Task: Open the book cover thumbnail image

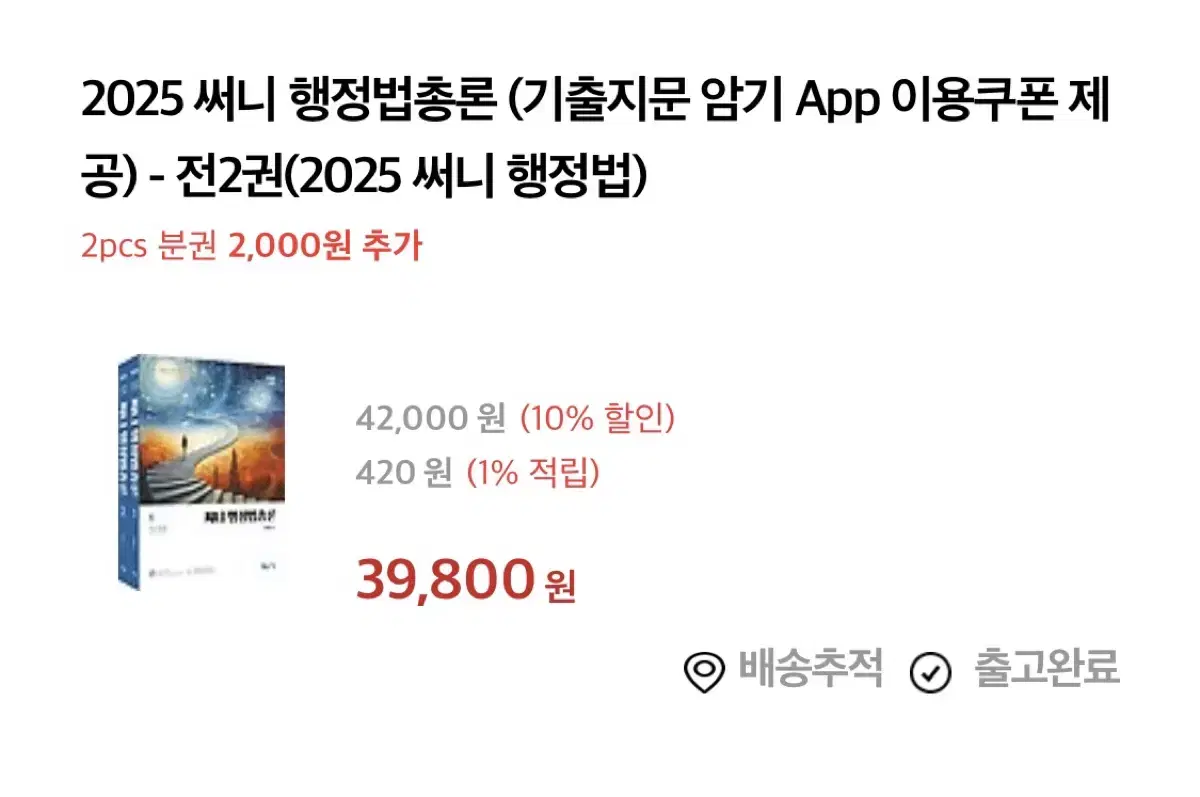Action: point(204,472)
